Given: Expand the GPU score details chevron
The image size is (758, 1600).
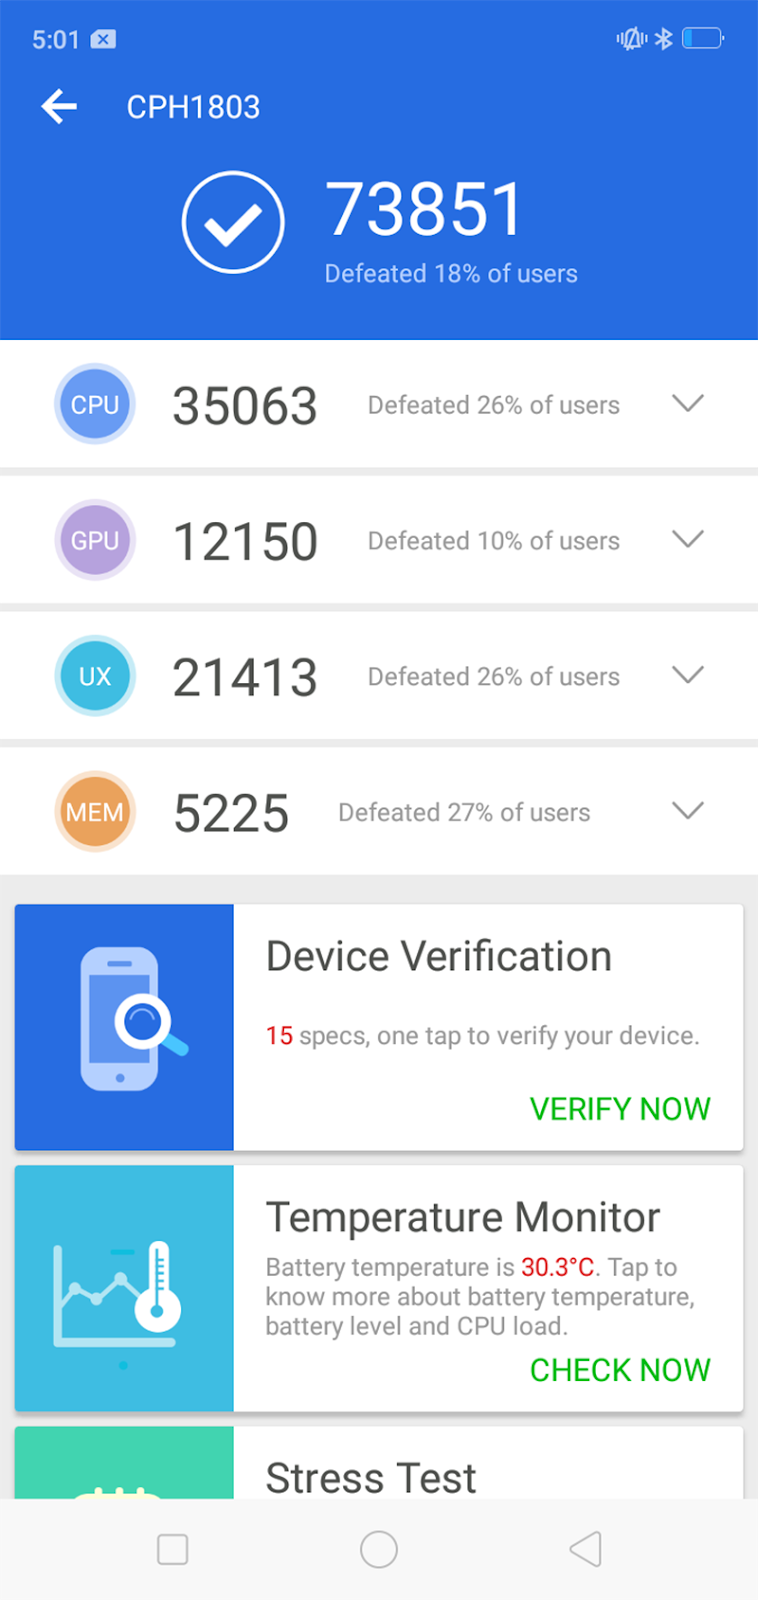Looking at the screenshot, I should click(688, 539).
